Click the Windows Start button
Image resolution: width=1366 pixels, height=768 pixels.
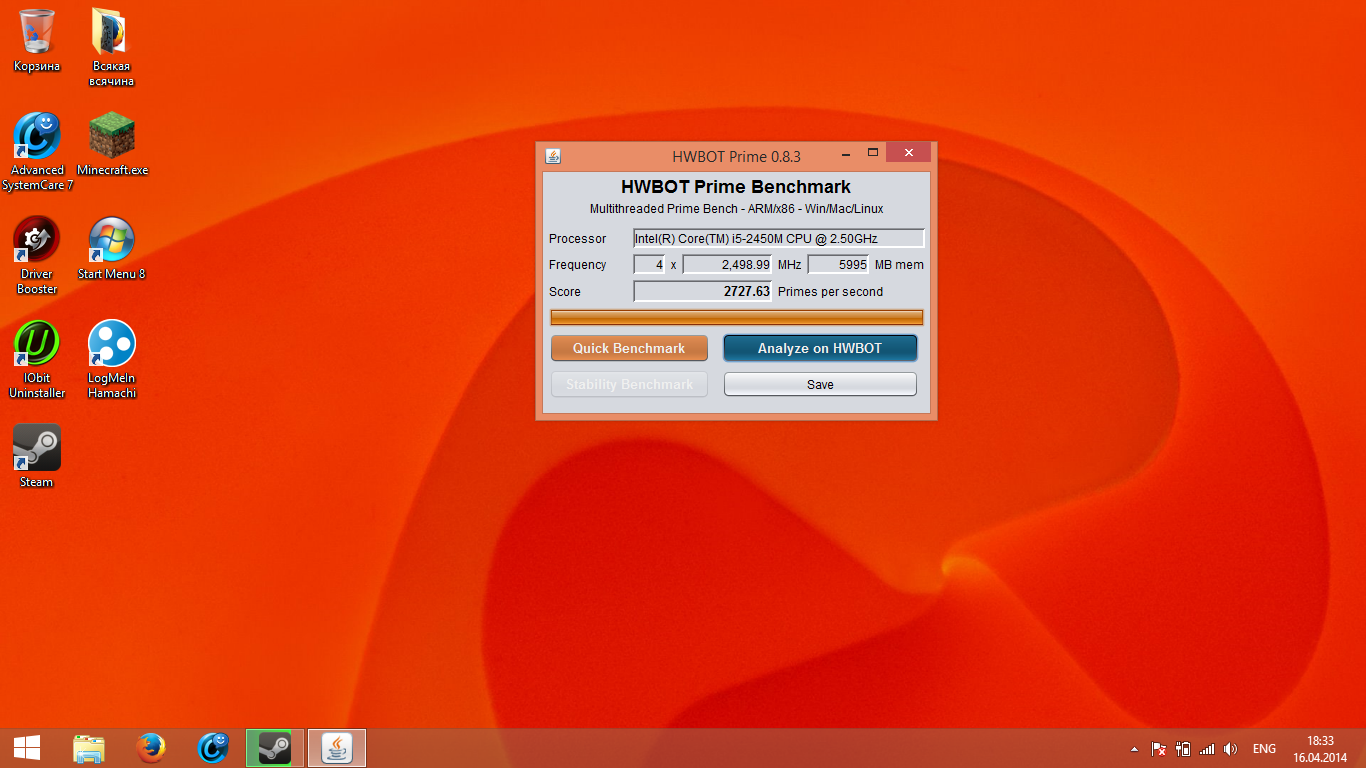click(x=26, y=748)
